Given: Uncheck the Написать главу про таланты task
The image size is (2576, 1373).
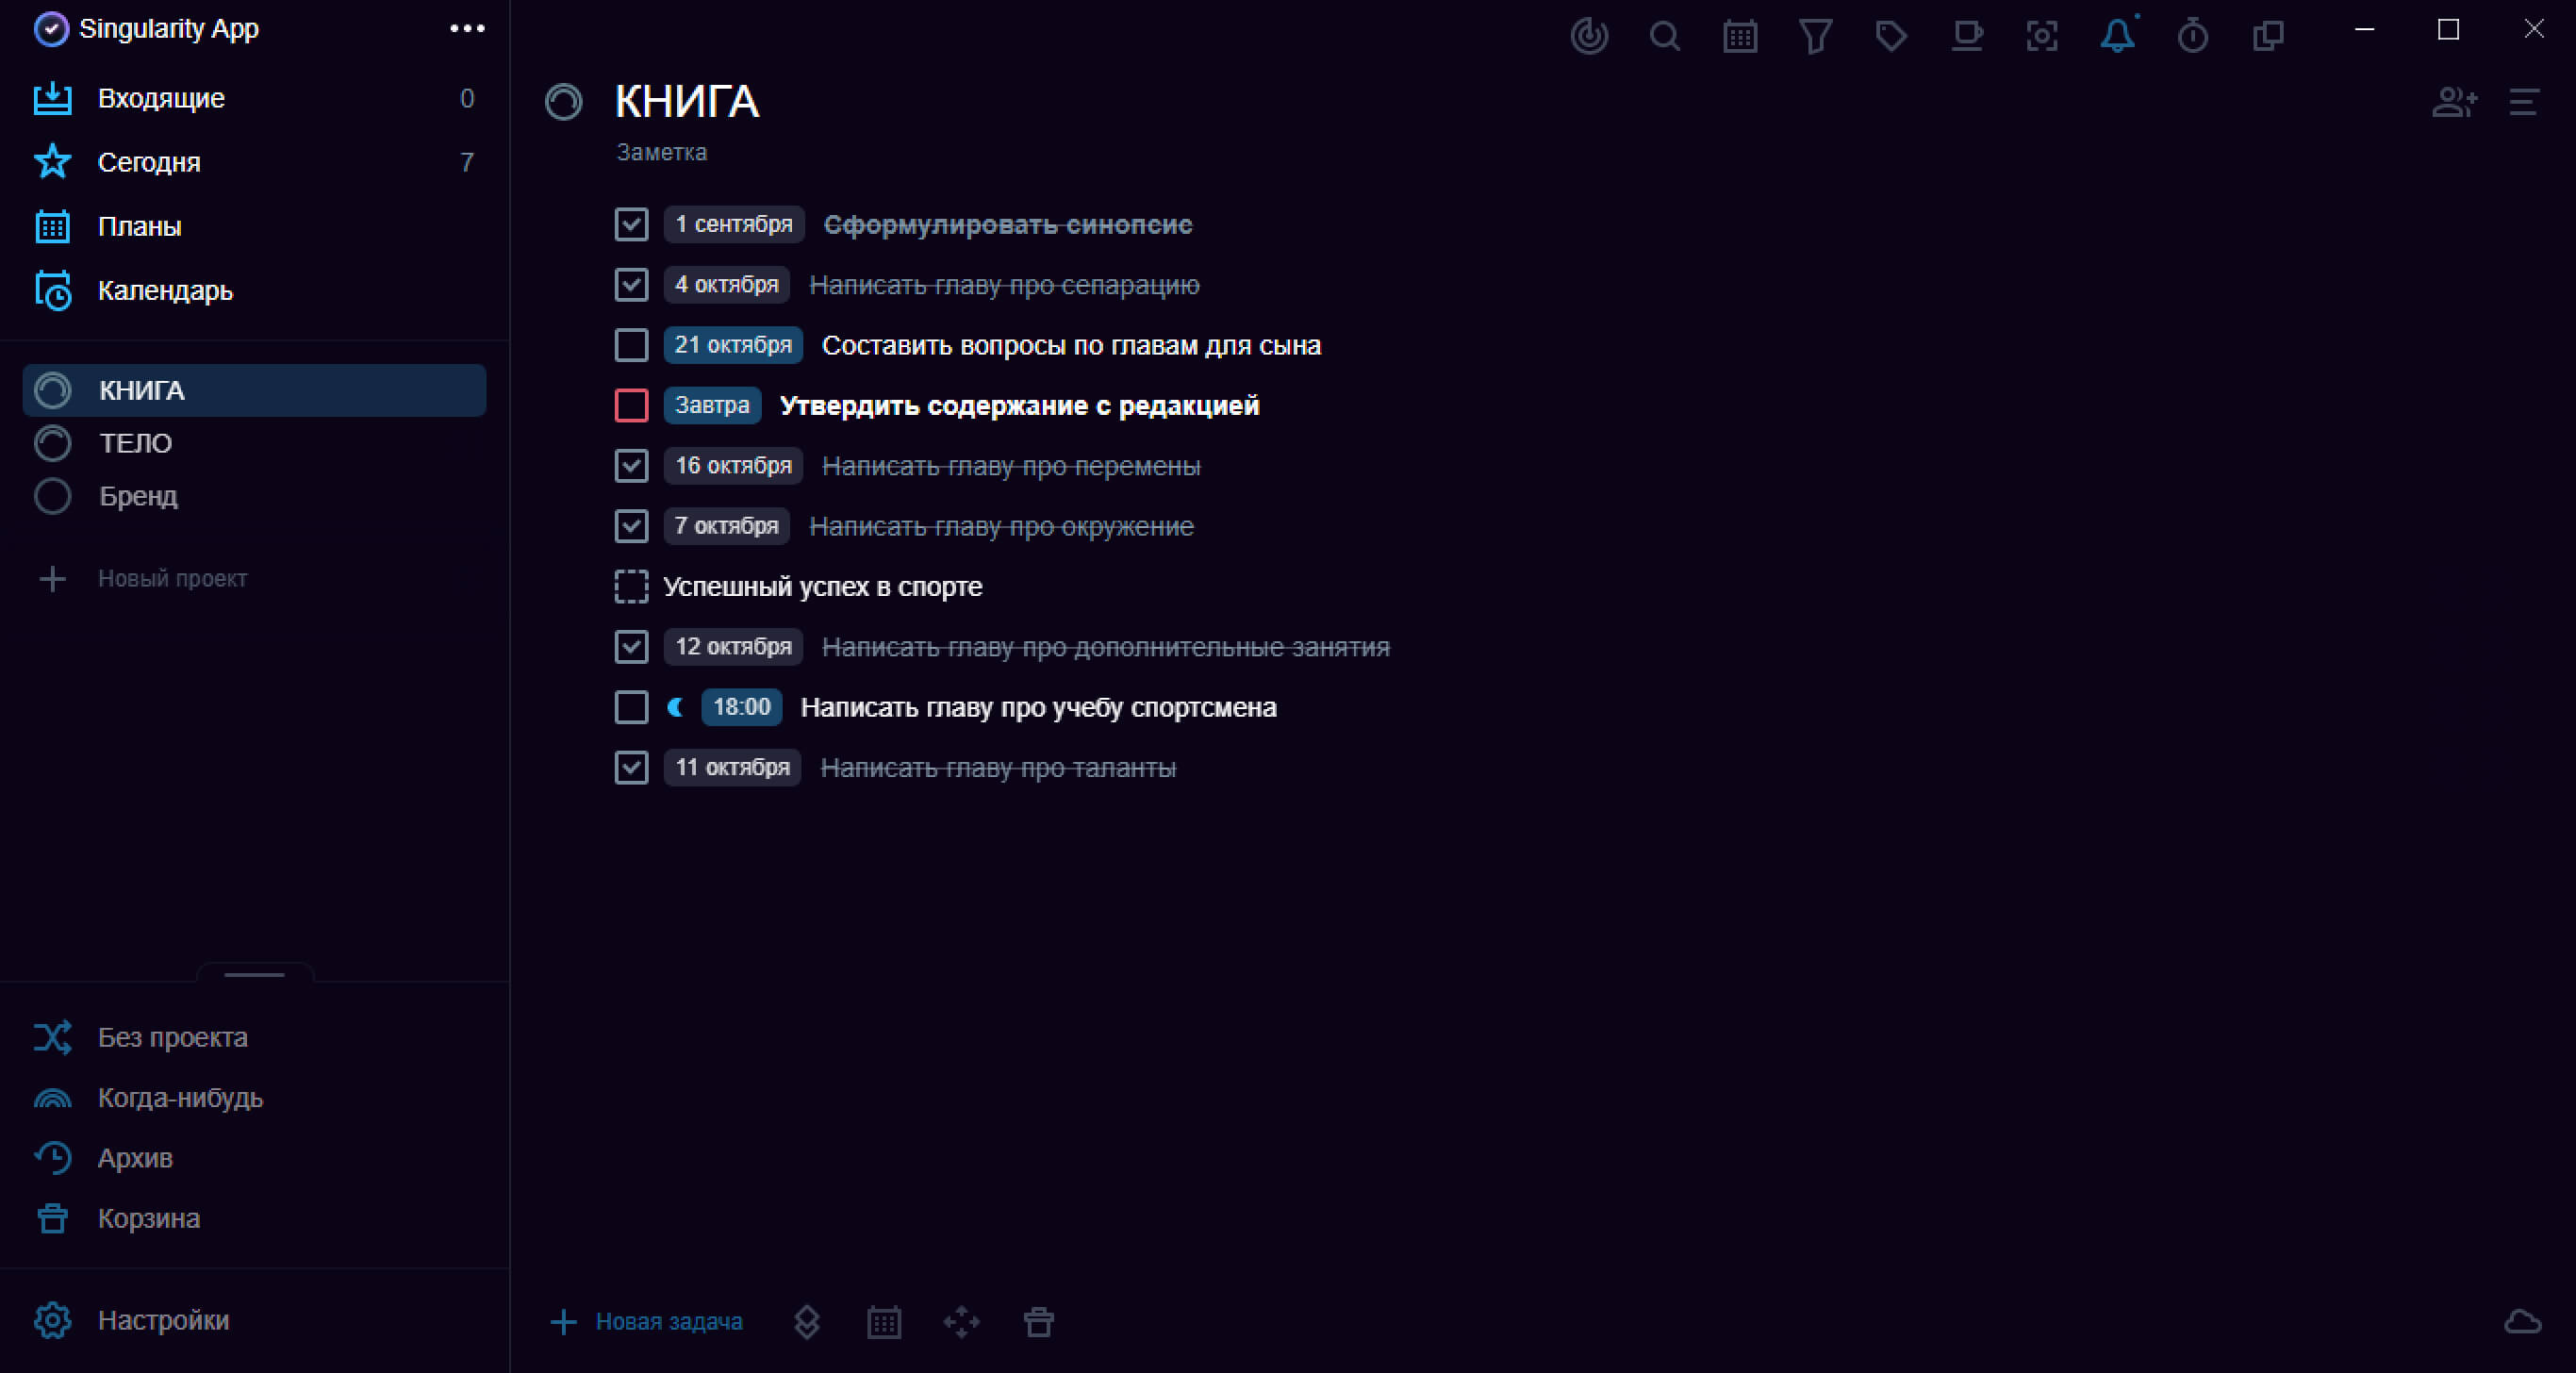Looking at the screenshot, I should click(631, 768).
